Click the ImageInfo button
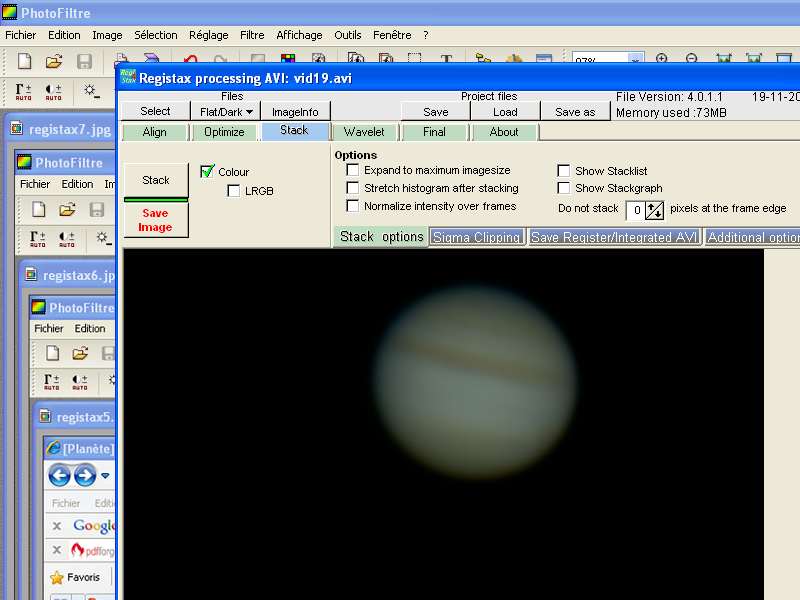The width and height of the screenshot is (800, 600). point(295,111)
